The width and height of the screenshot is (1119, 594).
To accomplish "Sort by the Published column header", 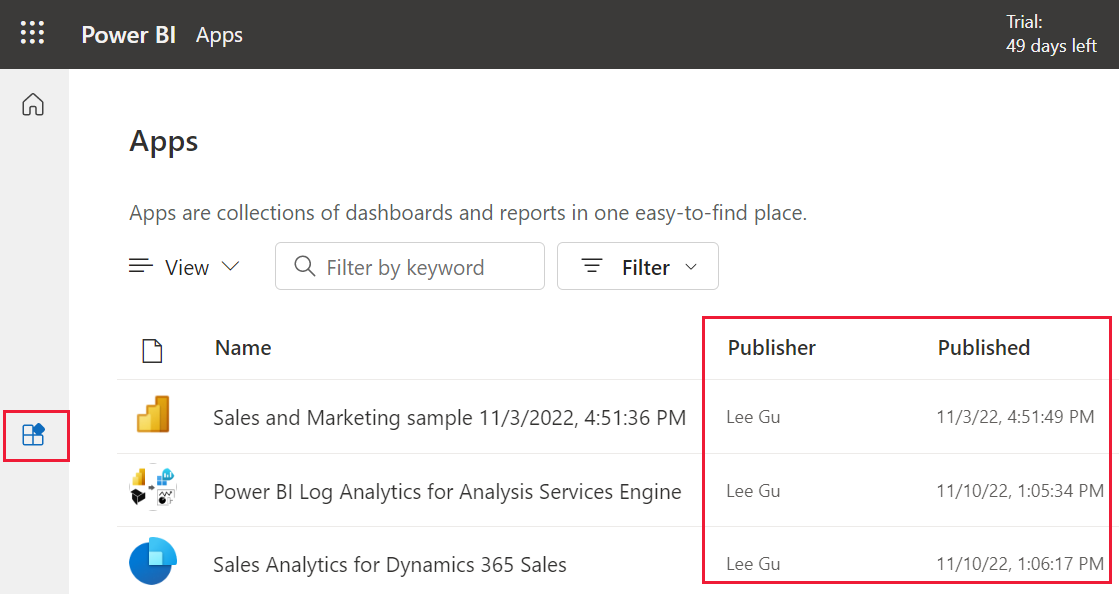I will pyautogui.click(x=983, y=348).
